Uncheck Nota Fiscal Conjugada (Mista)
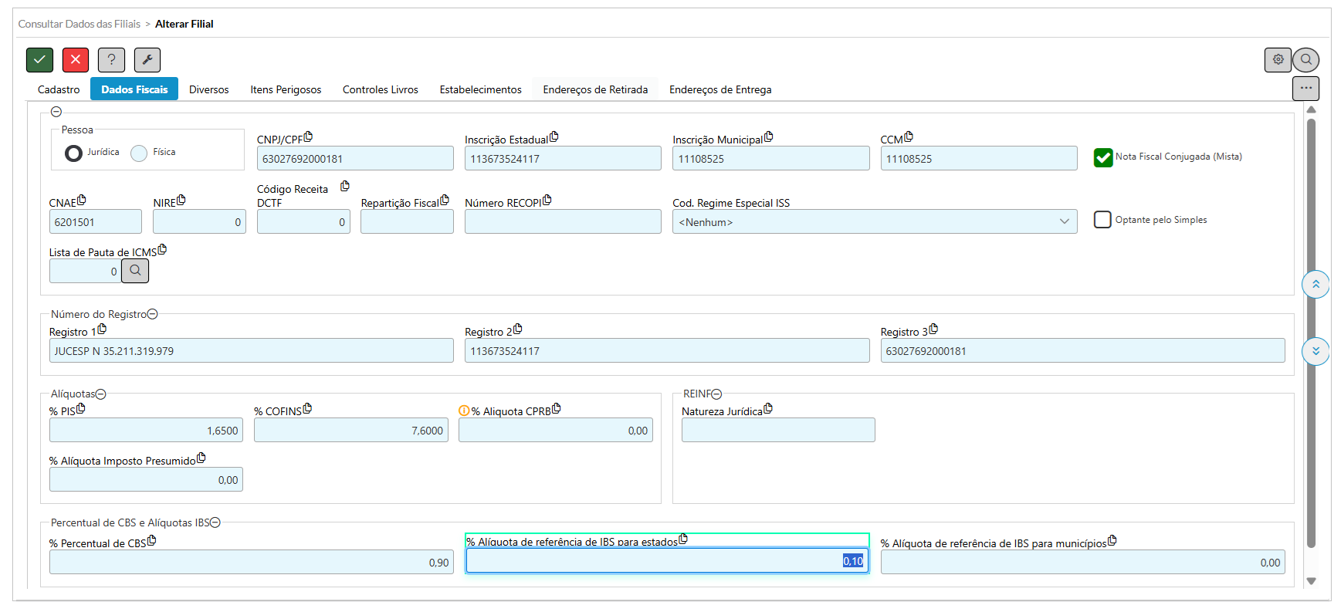The image size is (1338, 610). (x=1103, y=157)
